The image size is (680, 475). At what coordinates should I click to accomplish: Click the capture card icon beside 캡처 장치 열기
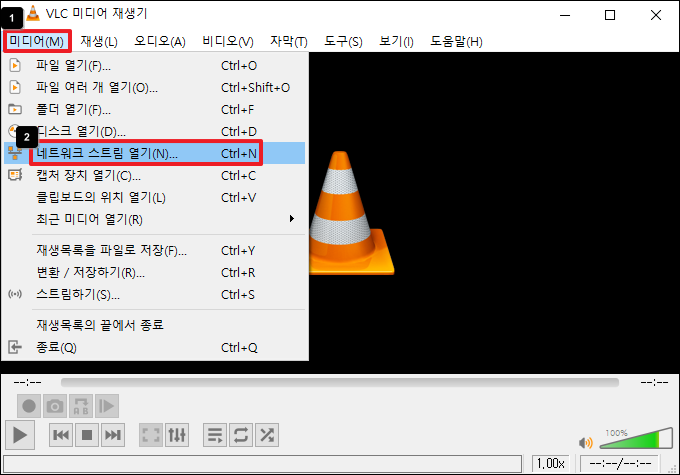coord(15,175)
